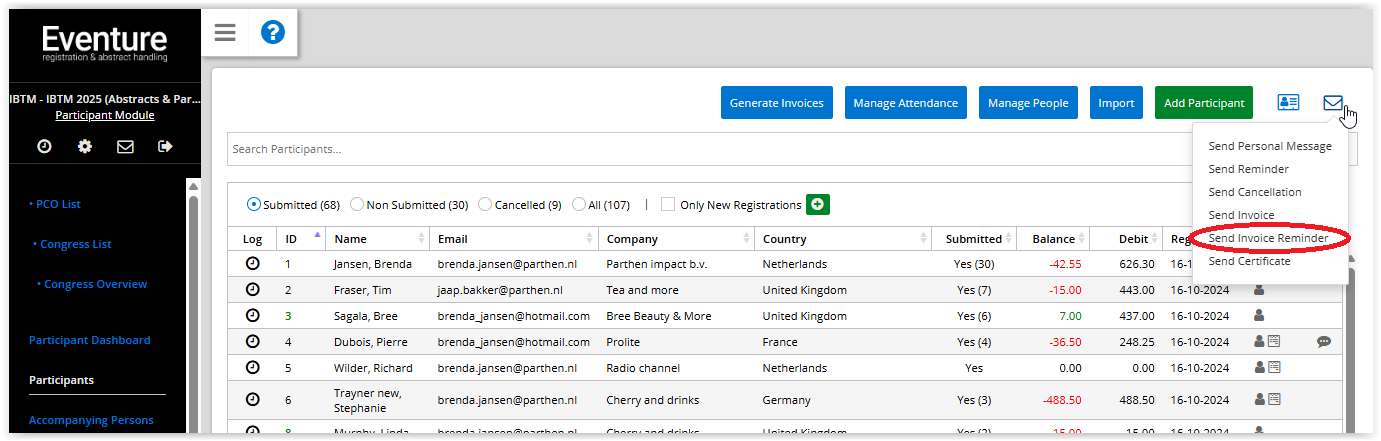Viewport: 1381px width, 441px height.
Task: Enable the Only New Registrations checkbox
Action: (668, 205)
